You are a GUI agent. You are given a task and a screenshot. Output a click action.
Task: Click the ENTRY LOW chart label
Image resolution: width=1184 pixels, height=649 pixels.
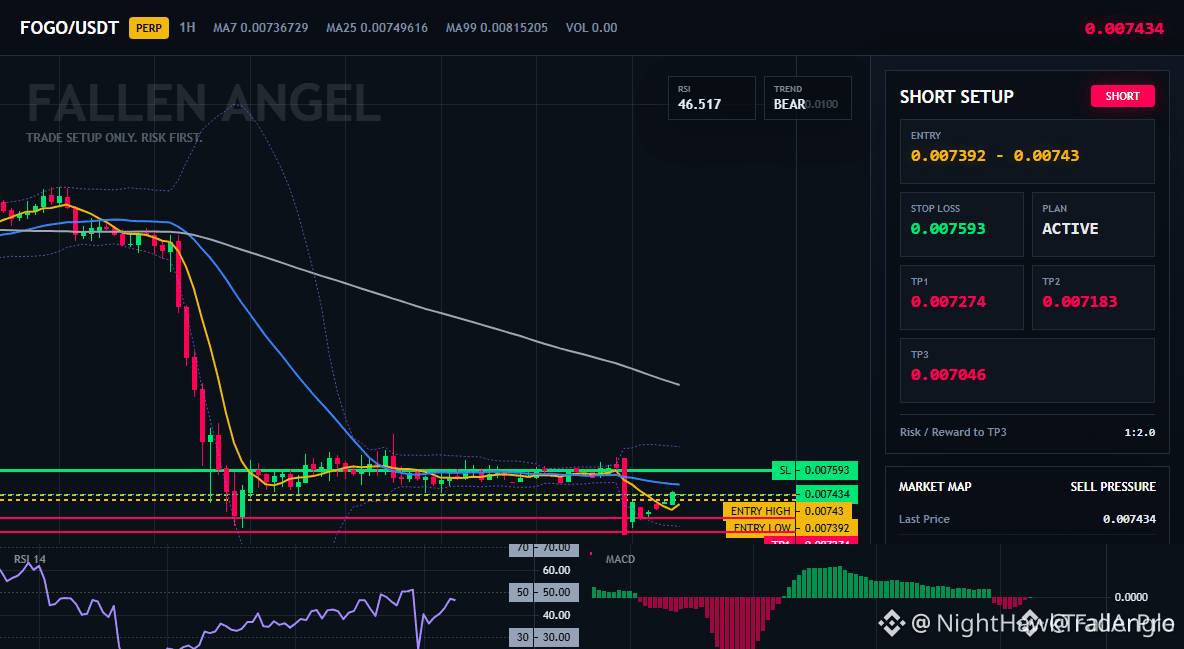[x=762, y=528]
